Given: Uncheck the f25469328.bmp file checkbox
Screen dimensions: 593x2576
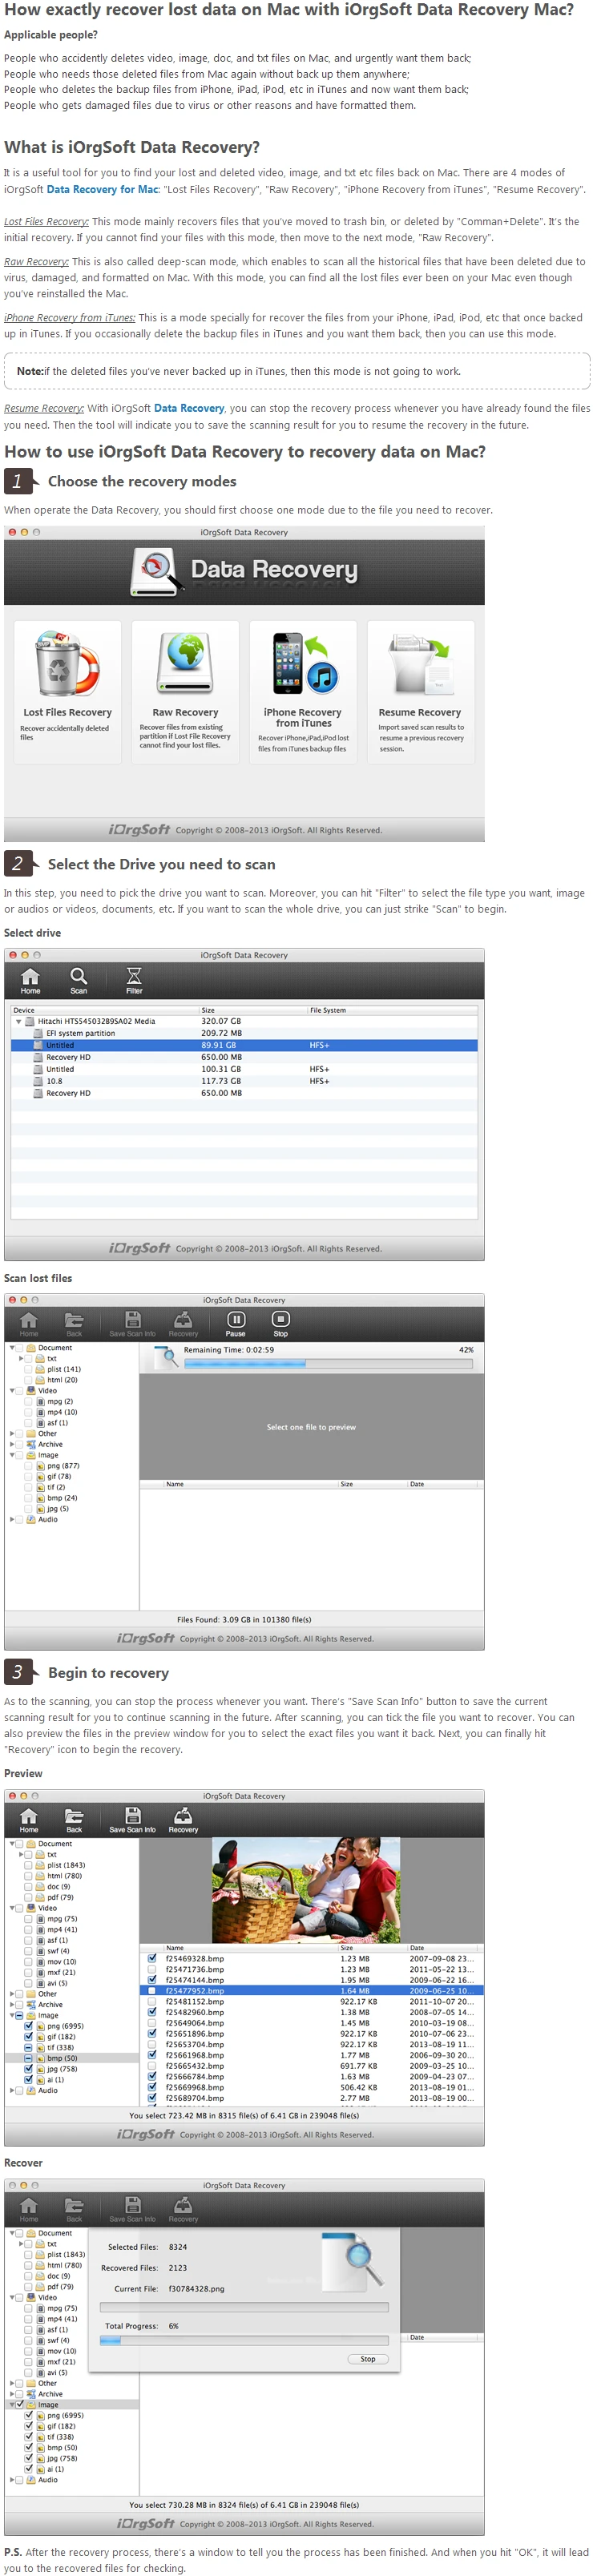Looking at the screenshot, I should click(x=152, y=1958).
